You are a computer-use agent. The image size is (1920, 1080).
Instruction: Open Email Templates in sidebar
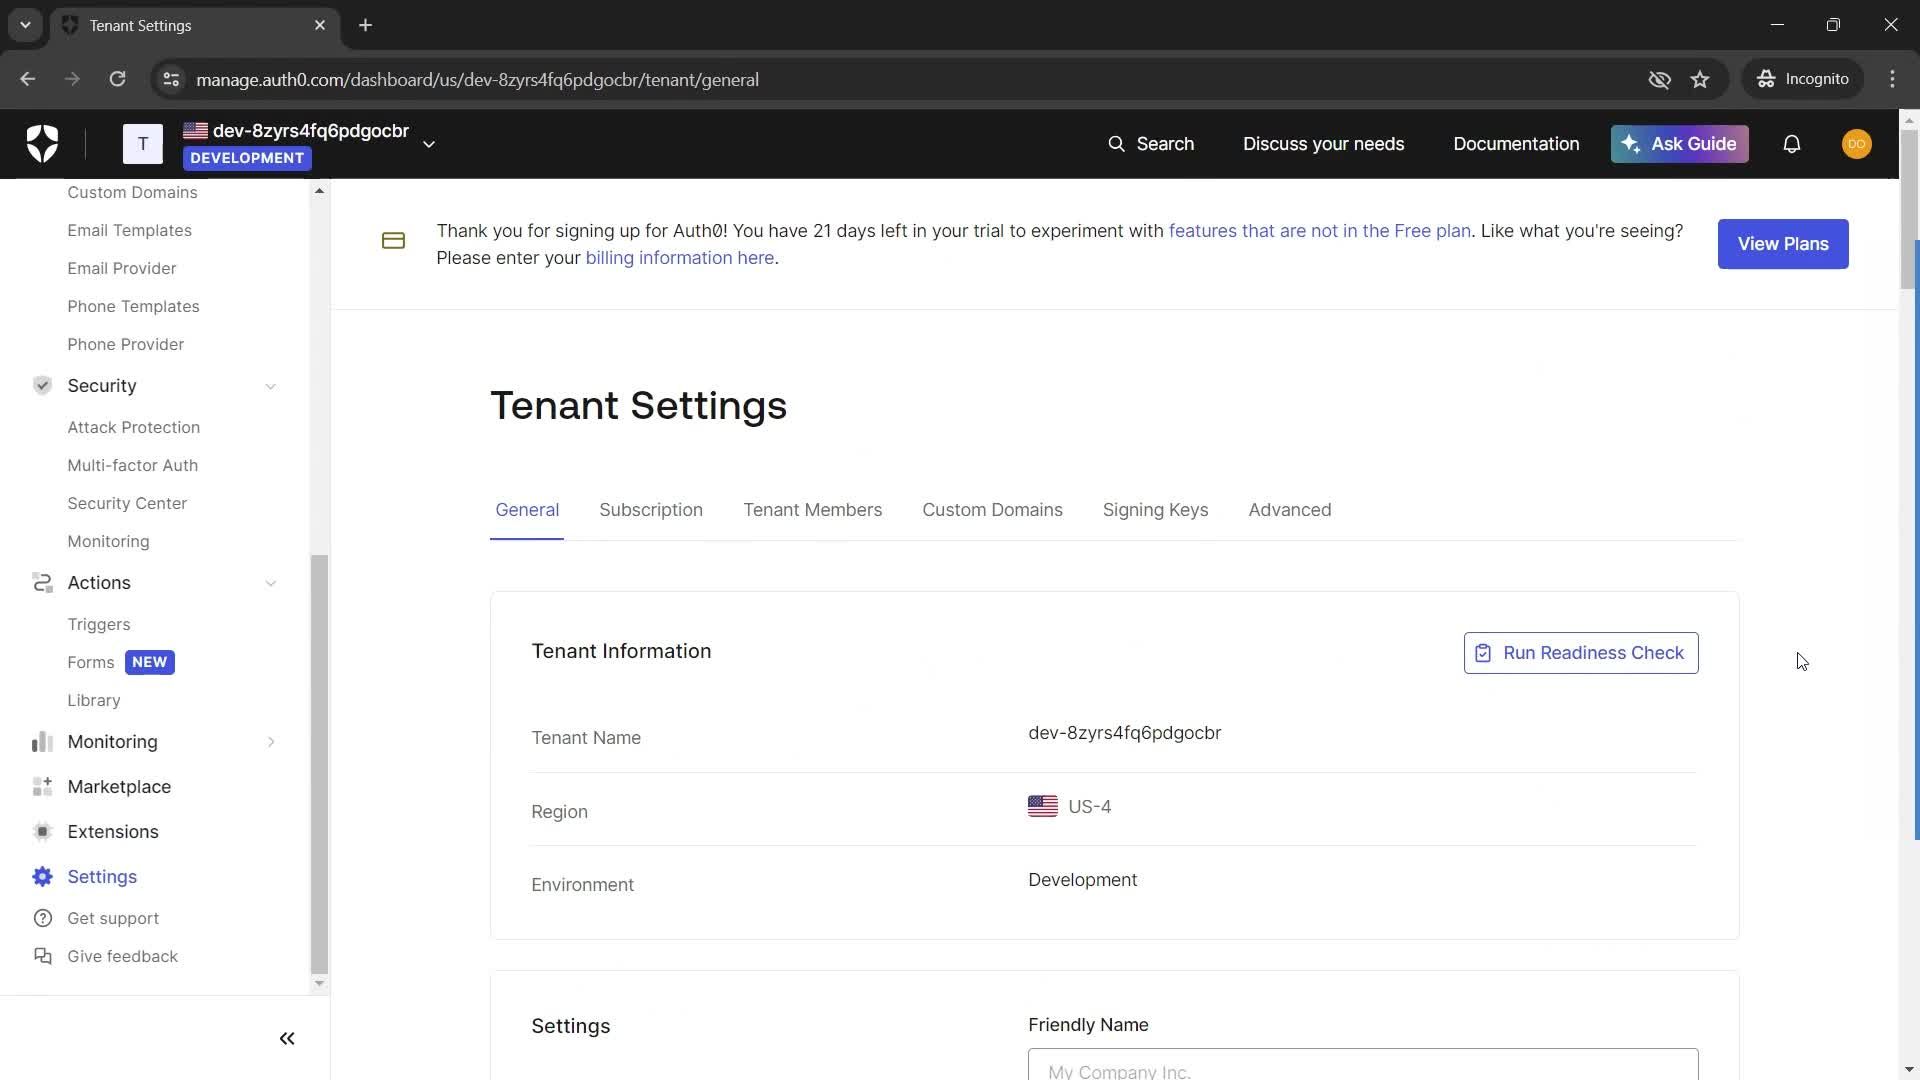[x=129, y=230]
